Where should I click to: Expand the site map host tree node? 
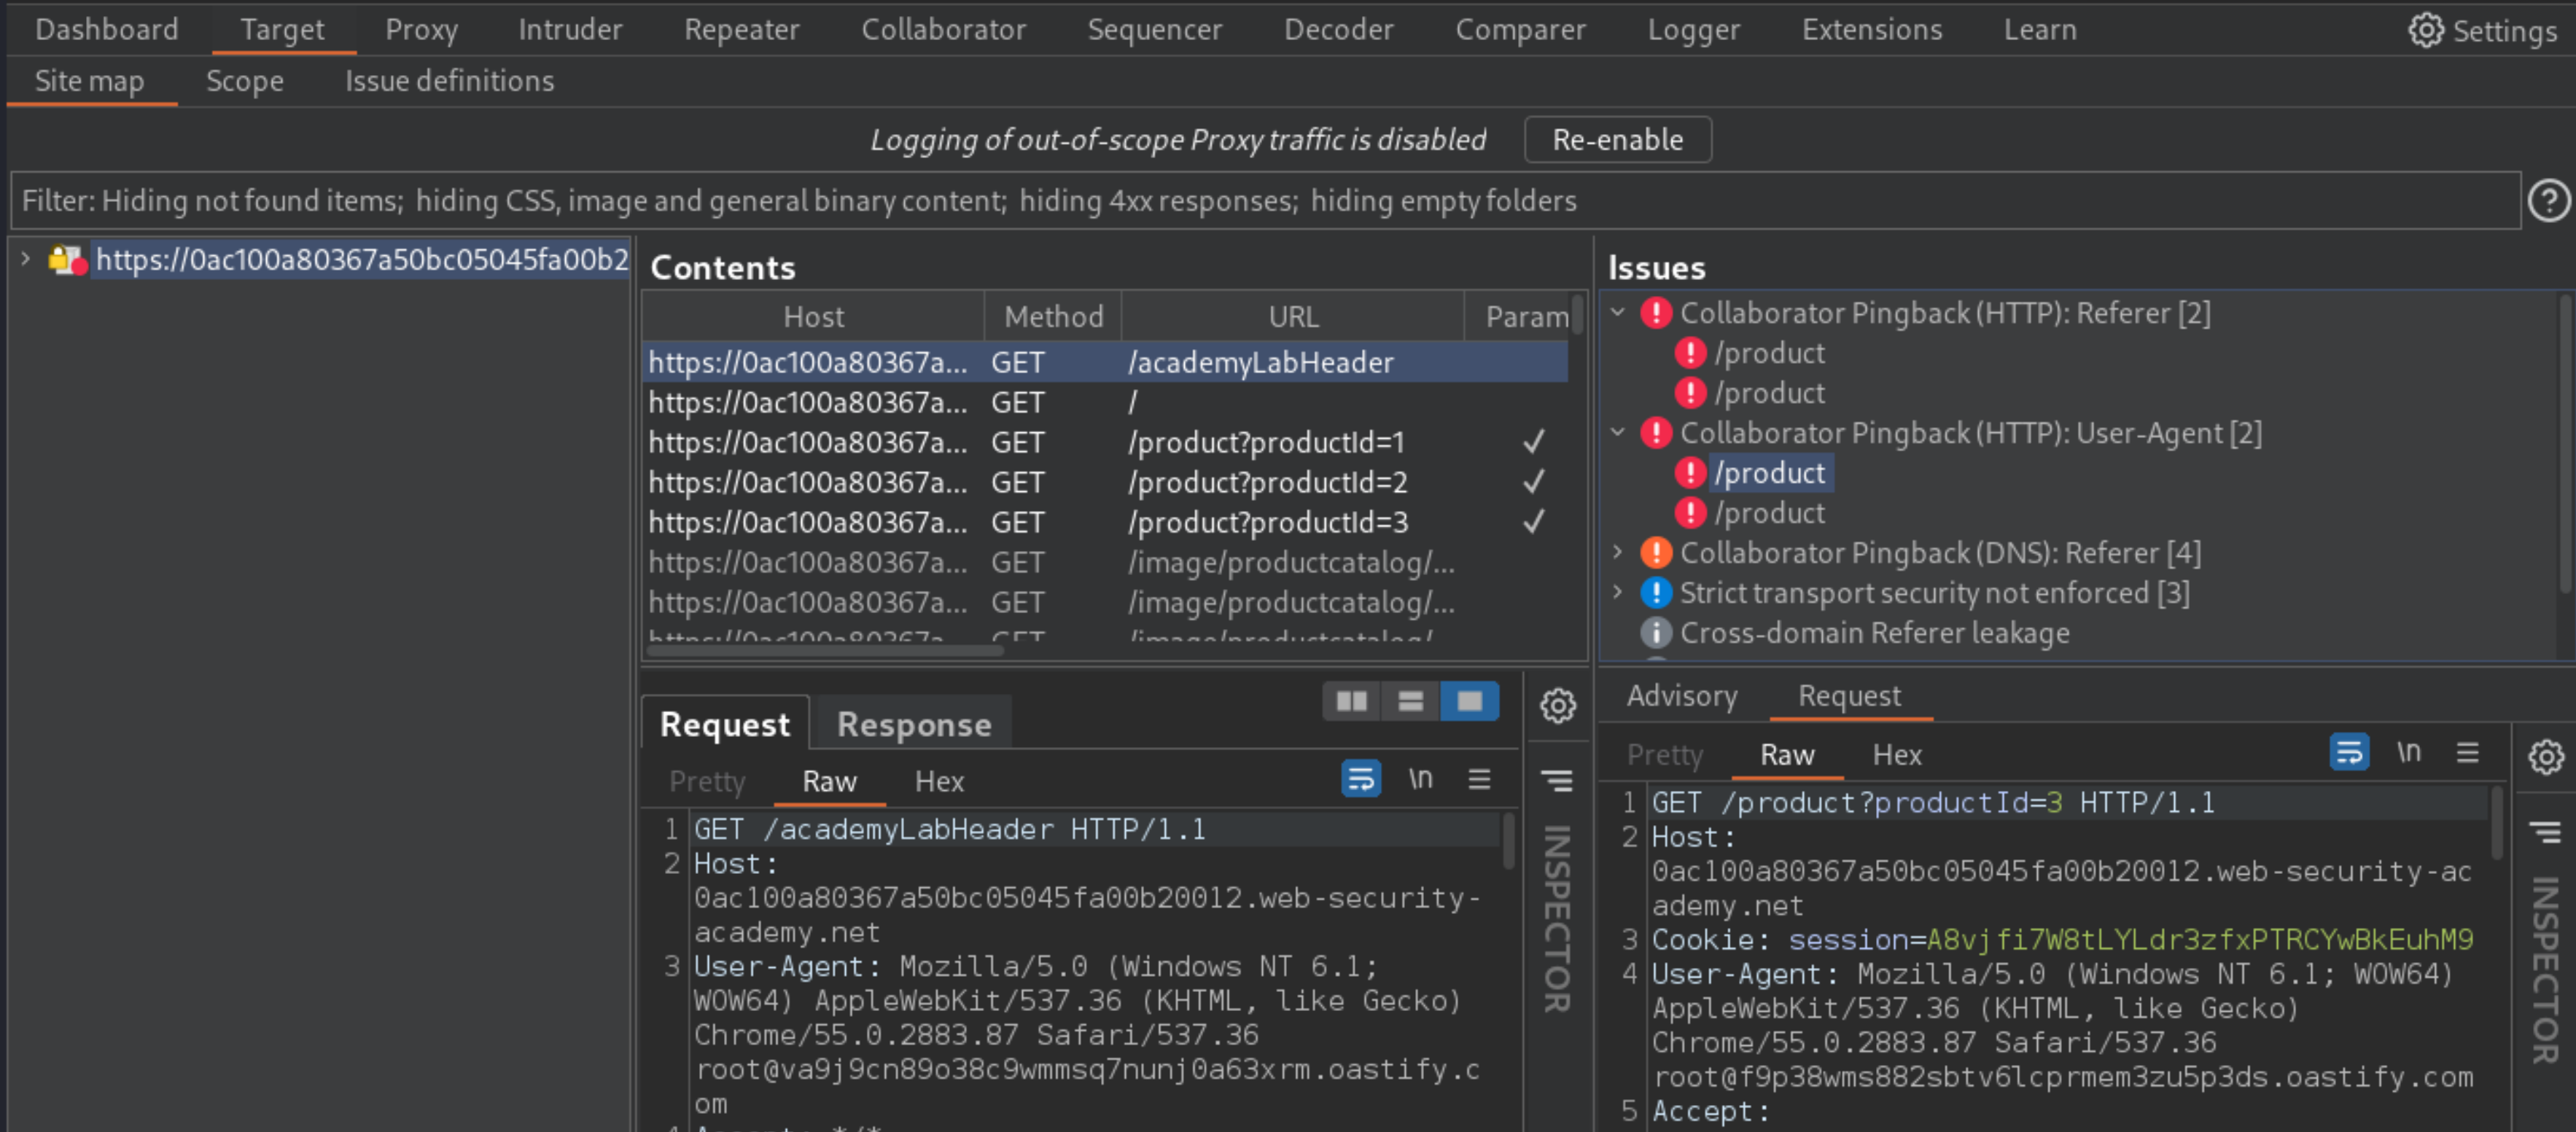coord(25,259)
